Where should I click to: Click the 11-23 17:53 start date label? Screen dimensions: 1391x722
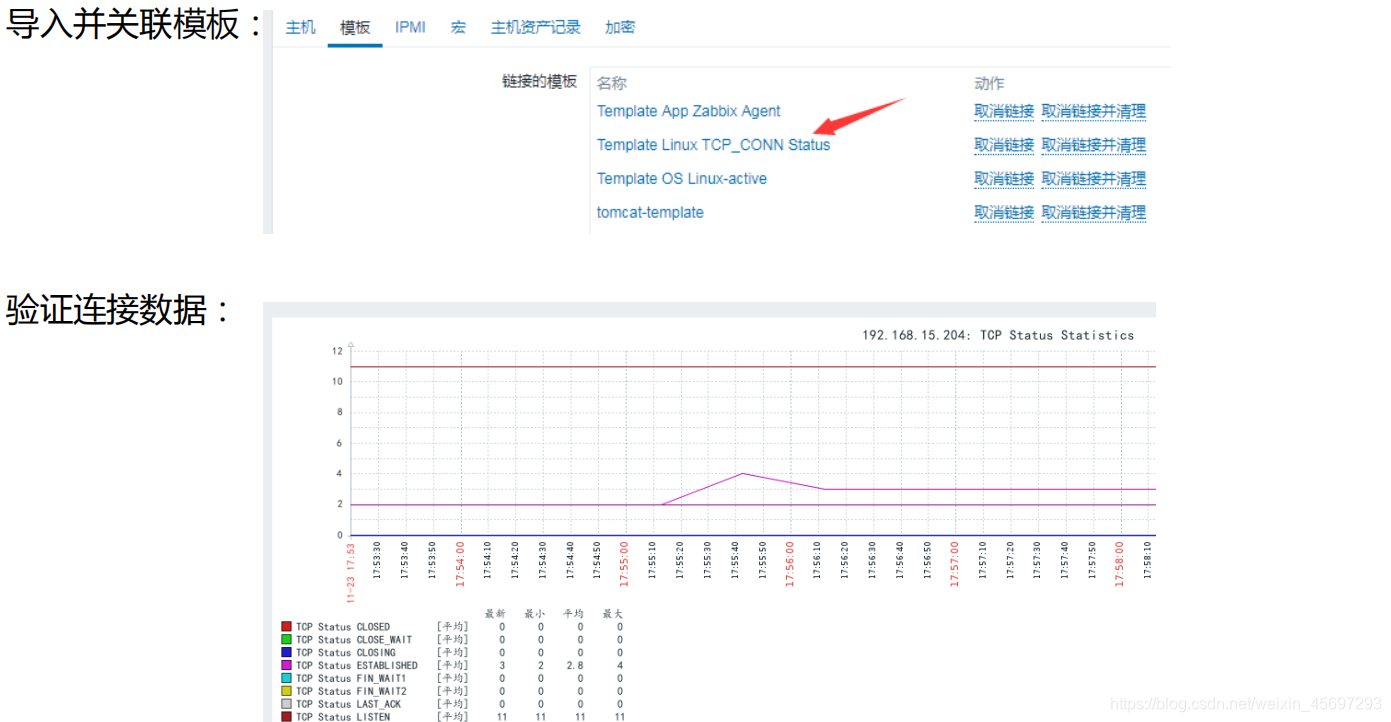coord(351,572)
